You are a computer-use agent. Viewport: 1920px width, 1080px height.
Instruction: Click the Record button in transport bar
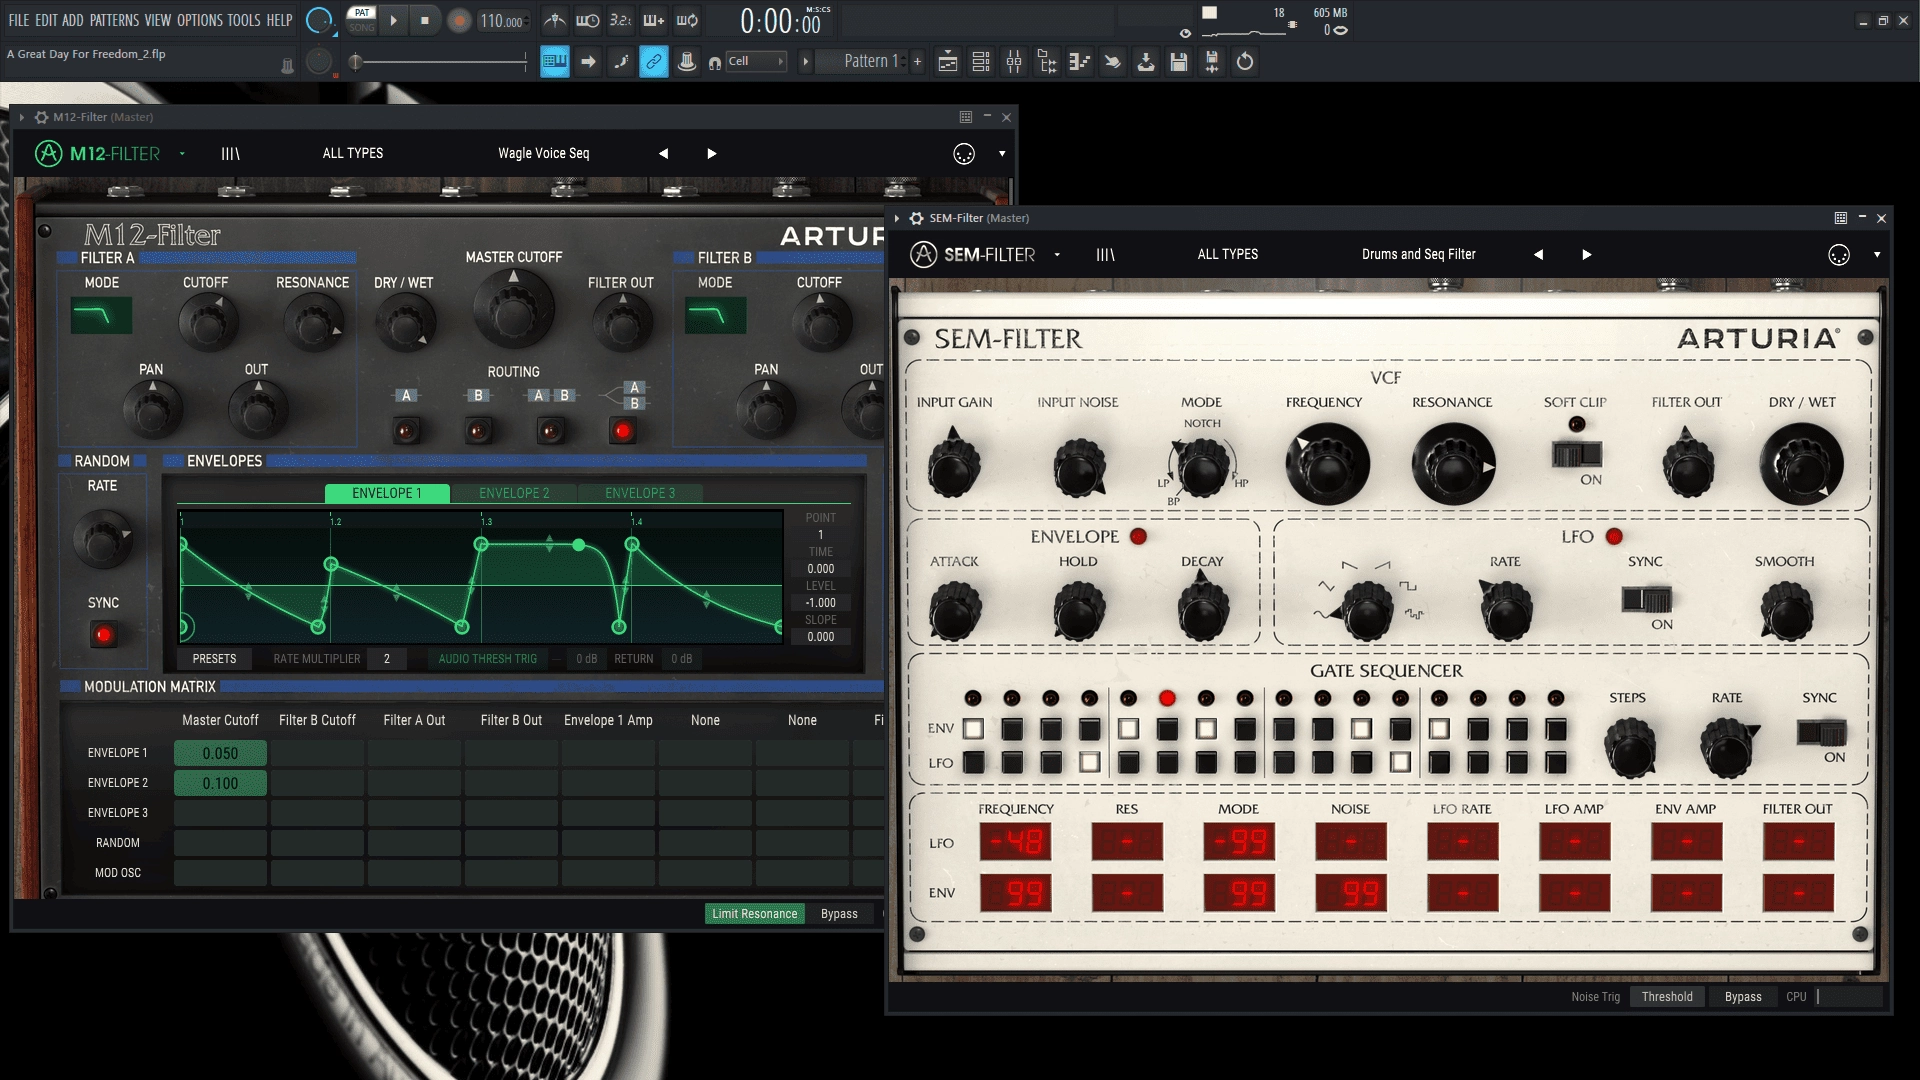tap(459, 21)
